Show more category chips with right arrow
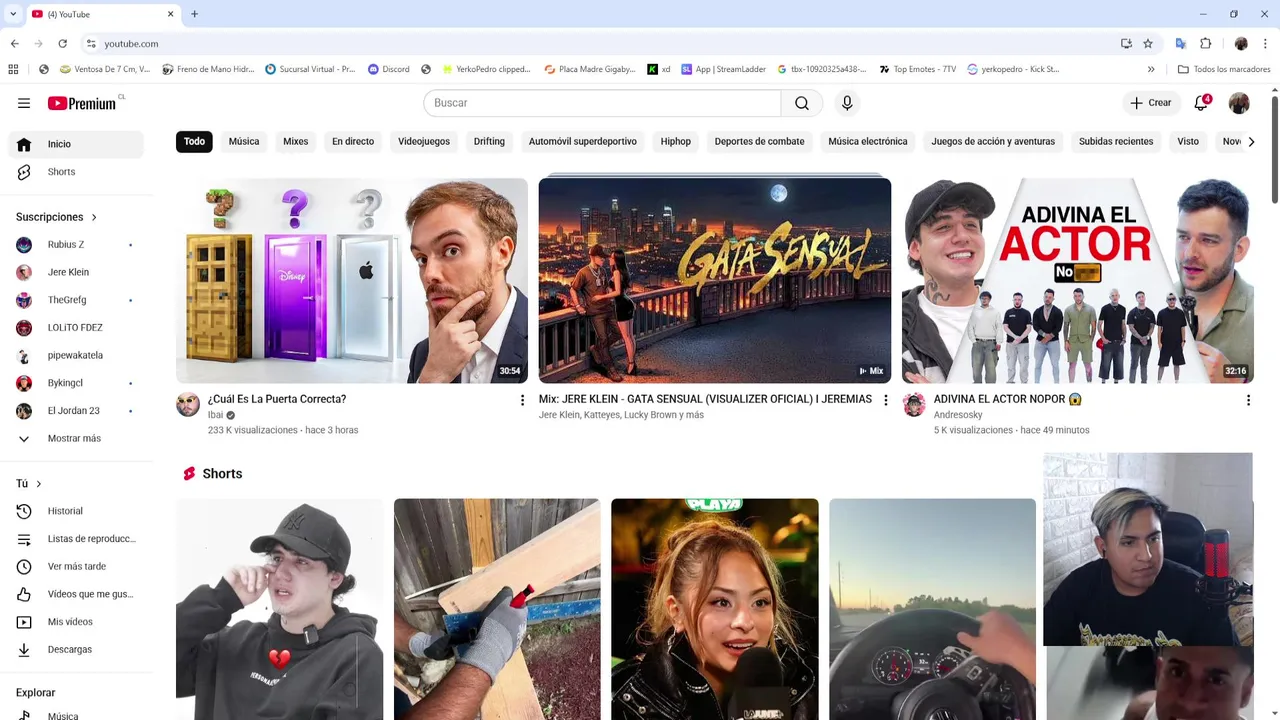This screenshot has width=1280, height=720. (x=1251, y=141)
